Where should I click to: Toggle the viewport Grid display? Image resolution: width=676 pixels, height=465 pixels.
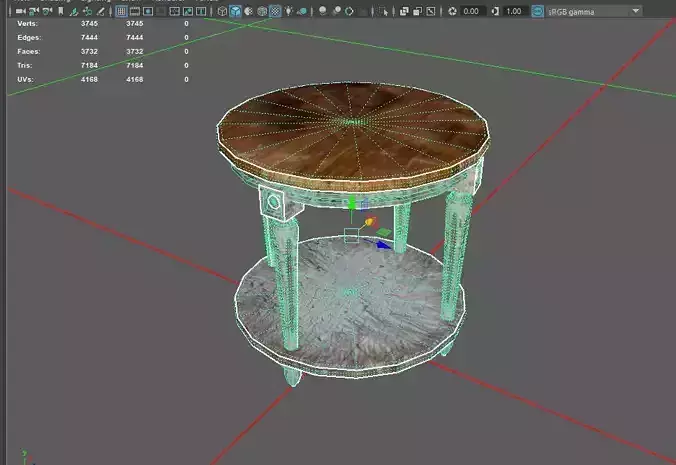(x=121, y=11)
